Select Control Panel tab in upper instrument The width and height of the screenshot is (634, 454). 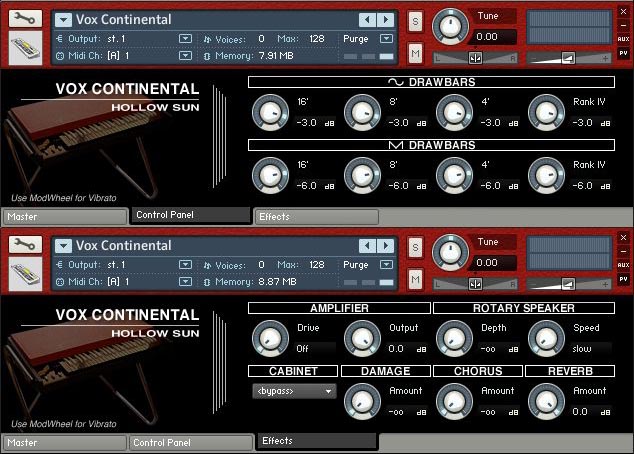tap(190, 215)
